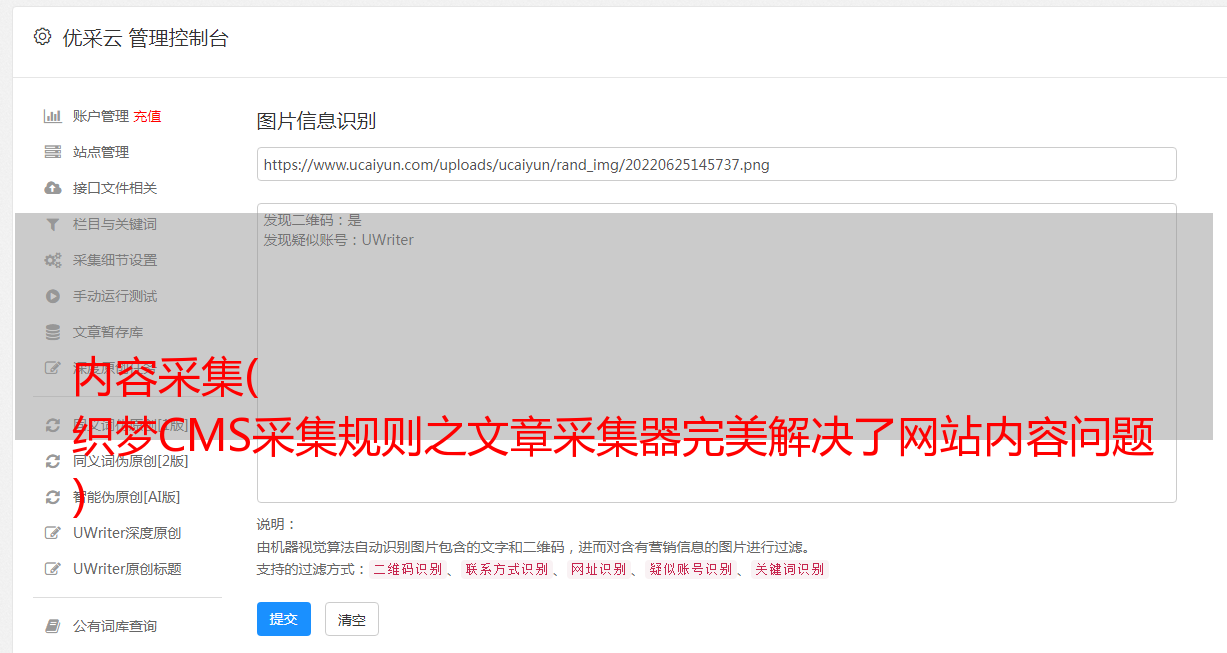Screen dimensions: 1227x653
Task: Click the edit icon for UWriter原创标题
Action: click(53, 569)
